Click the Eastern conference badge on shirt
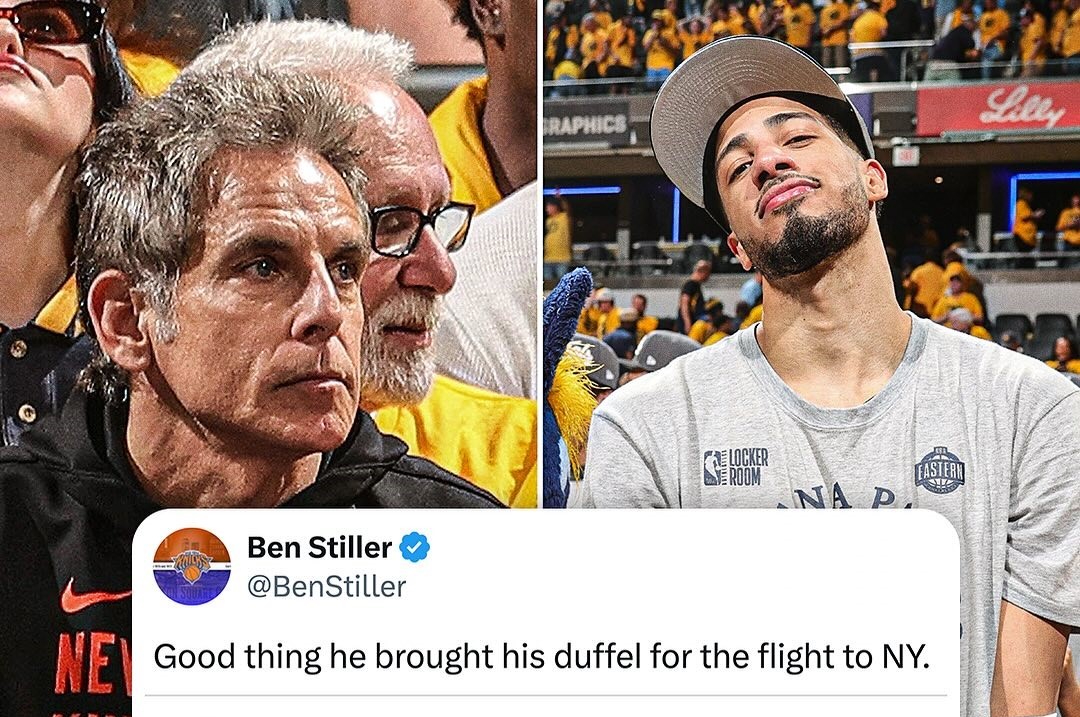The width and height of the screenshot is (1080, 717). (939, 470)
